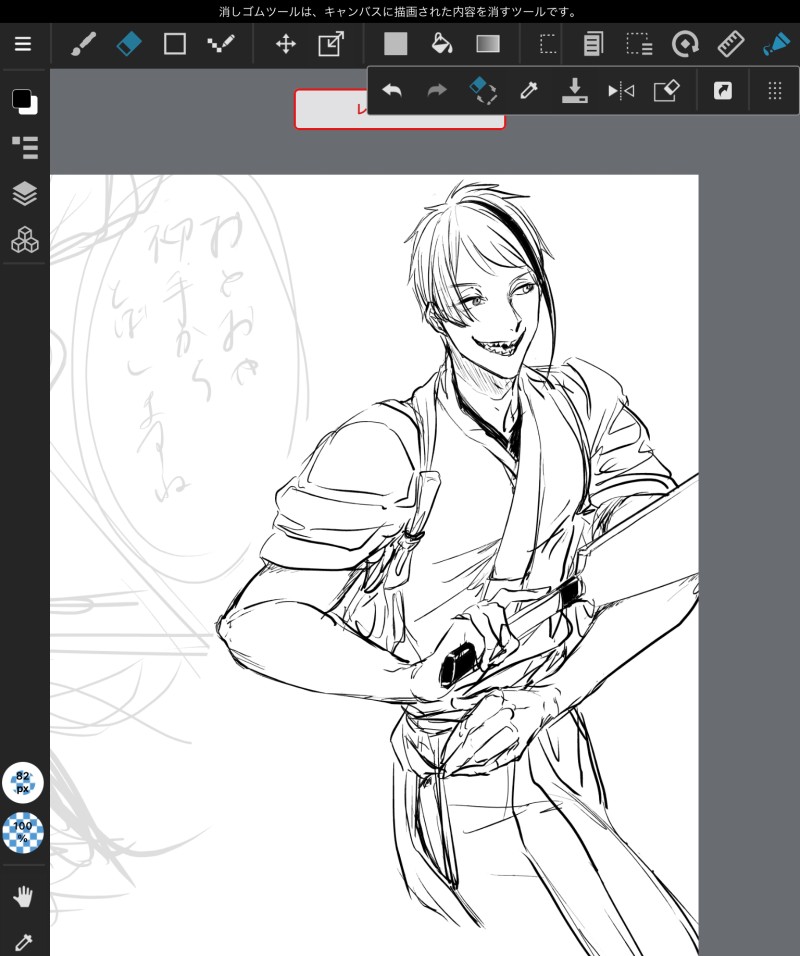Open the hamburger main menu
Image resolution: width=800 pixels, height=956 pixels.
point(23,44)
